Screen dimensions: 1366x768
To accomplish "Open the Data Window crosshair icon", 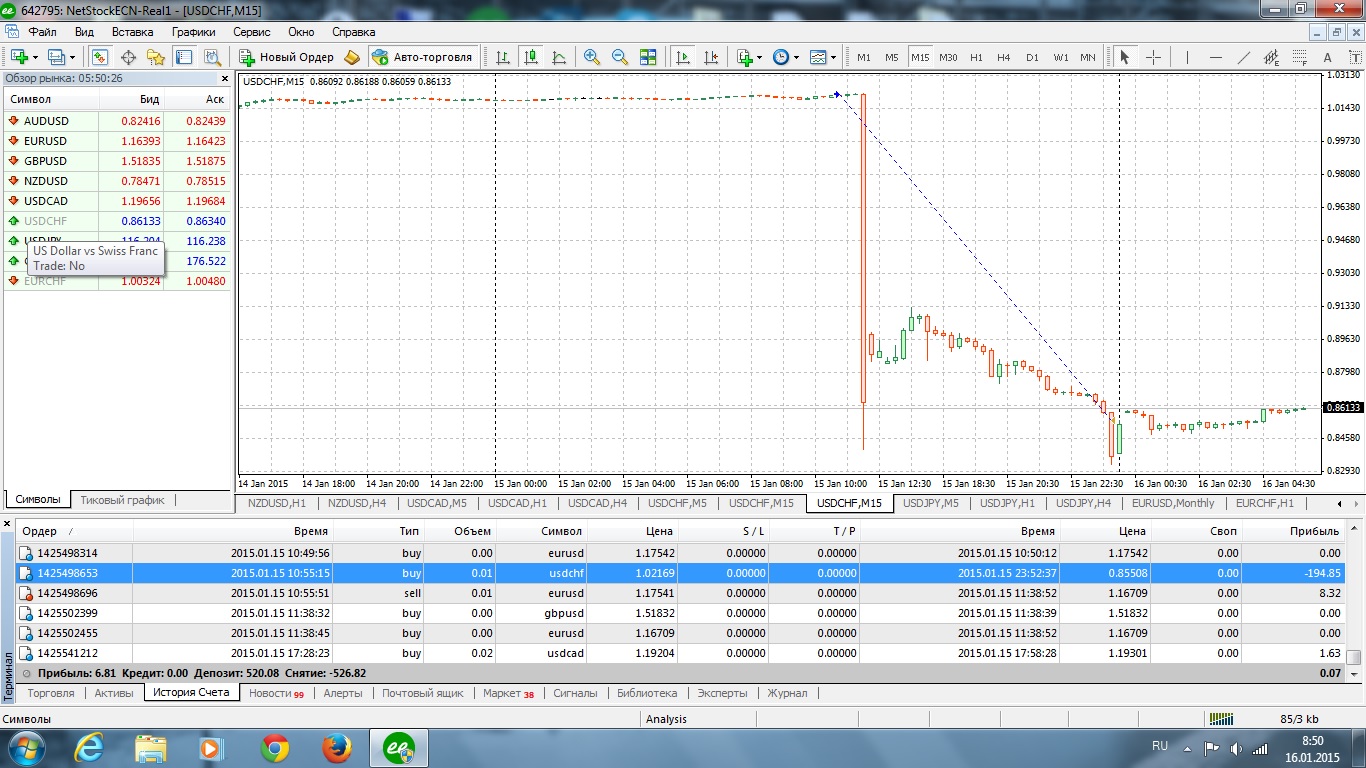I will [128, 57].
